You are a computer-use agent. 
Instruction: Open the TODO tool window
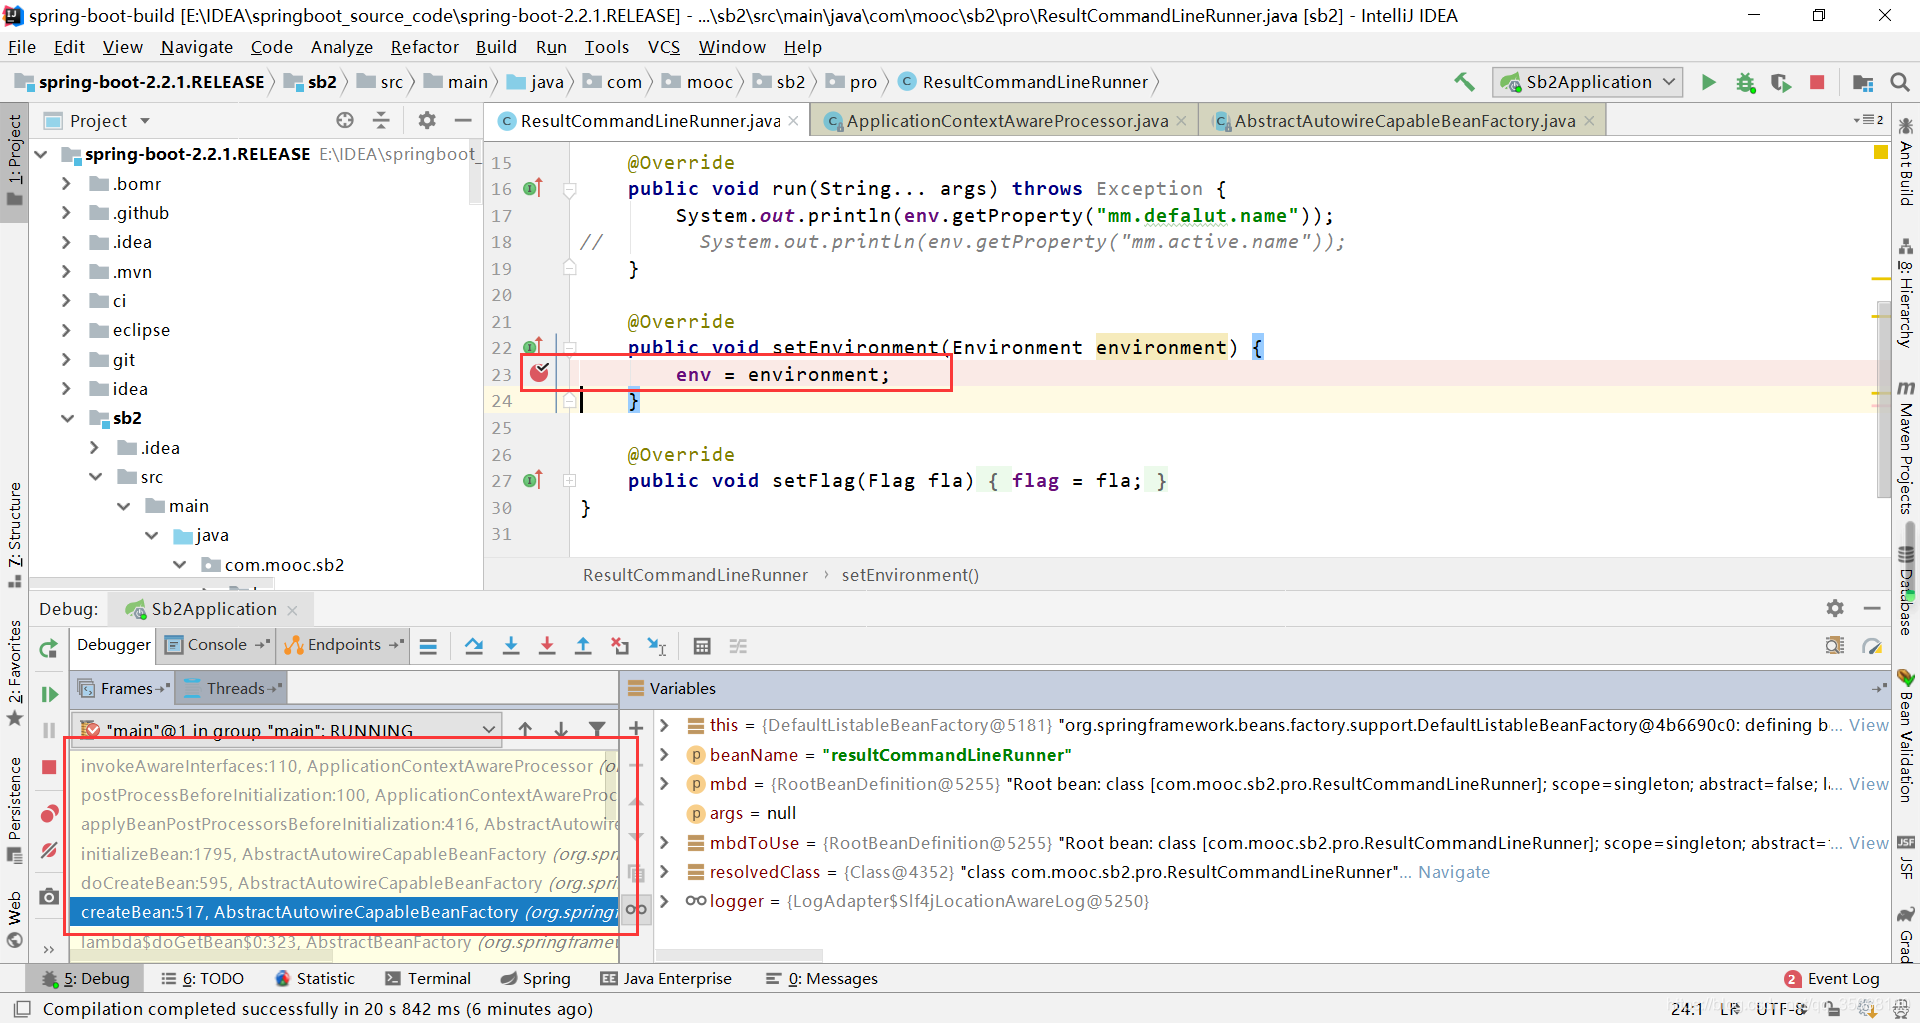[x=203, y=979]
